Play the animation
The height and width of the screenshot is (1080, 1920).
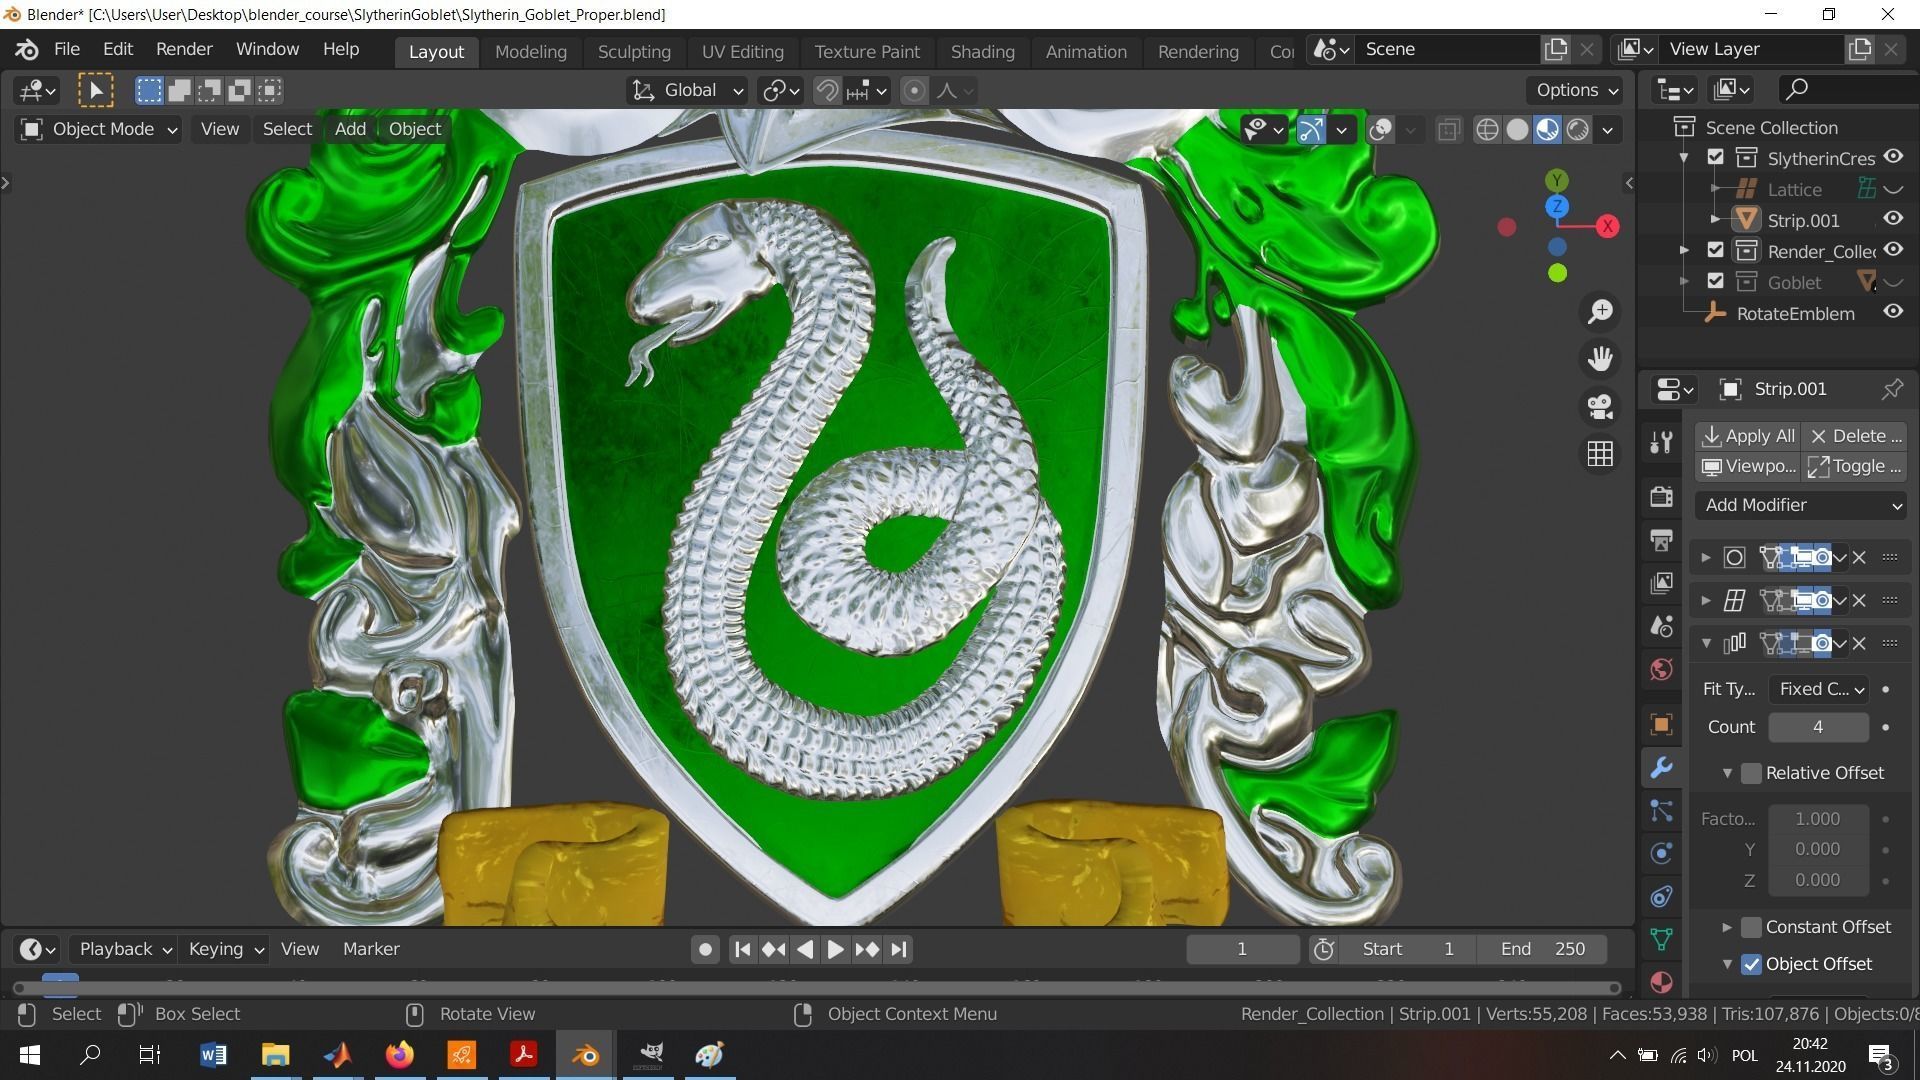(x=835, y=949)
